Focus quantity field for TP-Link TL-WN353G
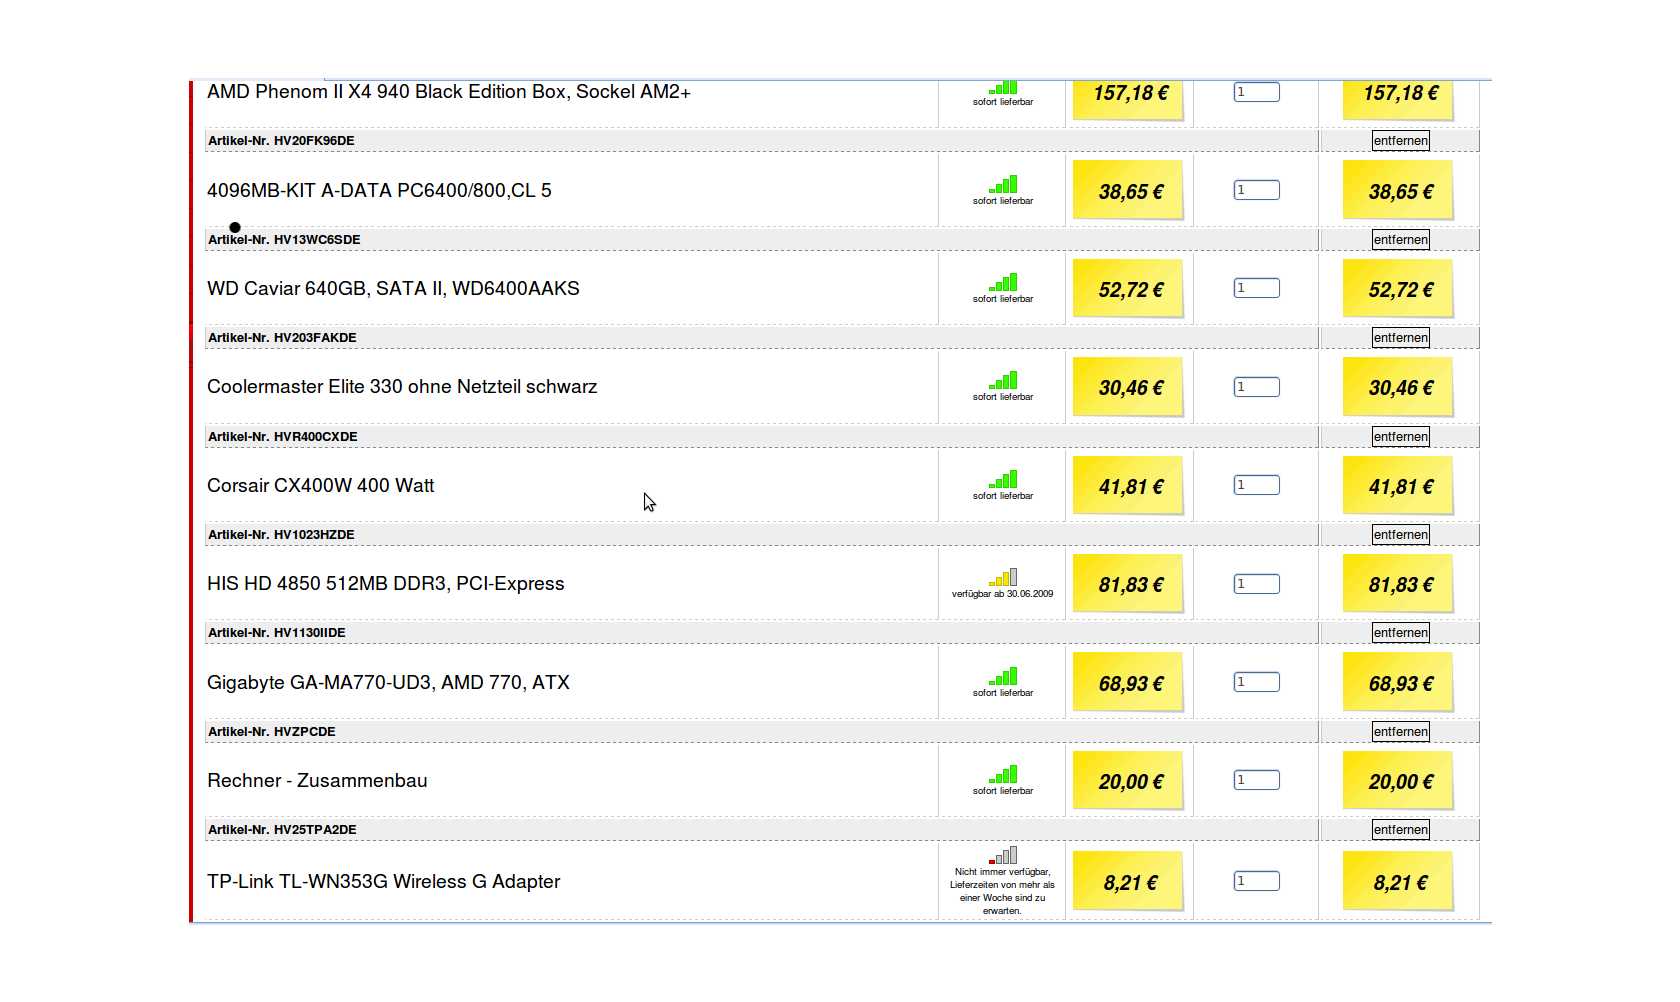The height and width of the screenshot is (1002, 1680). [1257, 881]
